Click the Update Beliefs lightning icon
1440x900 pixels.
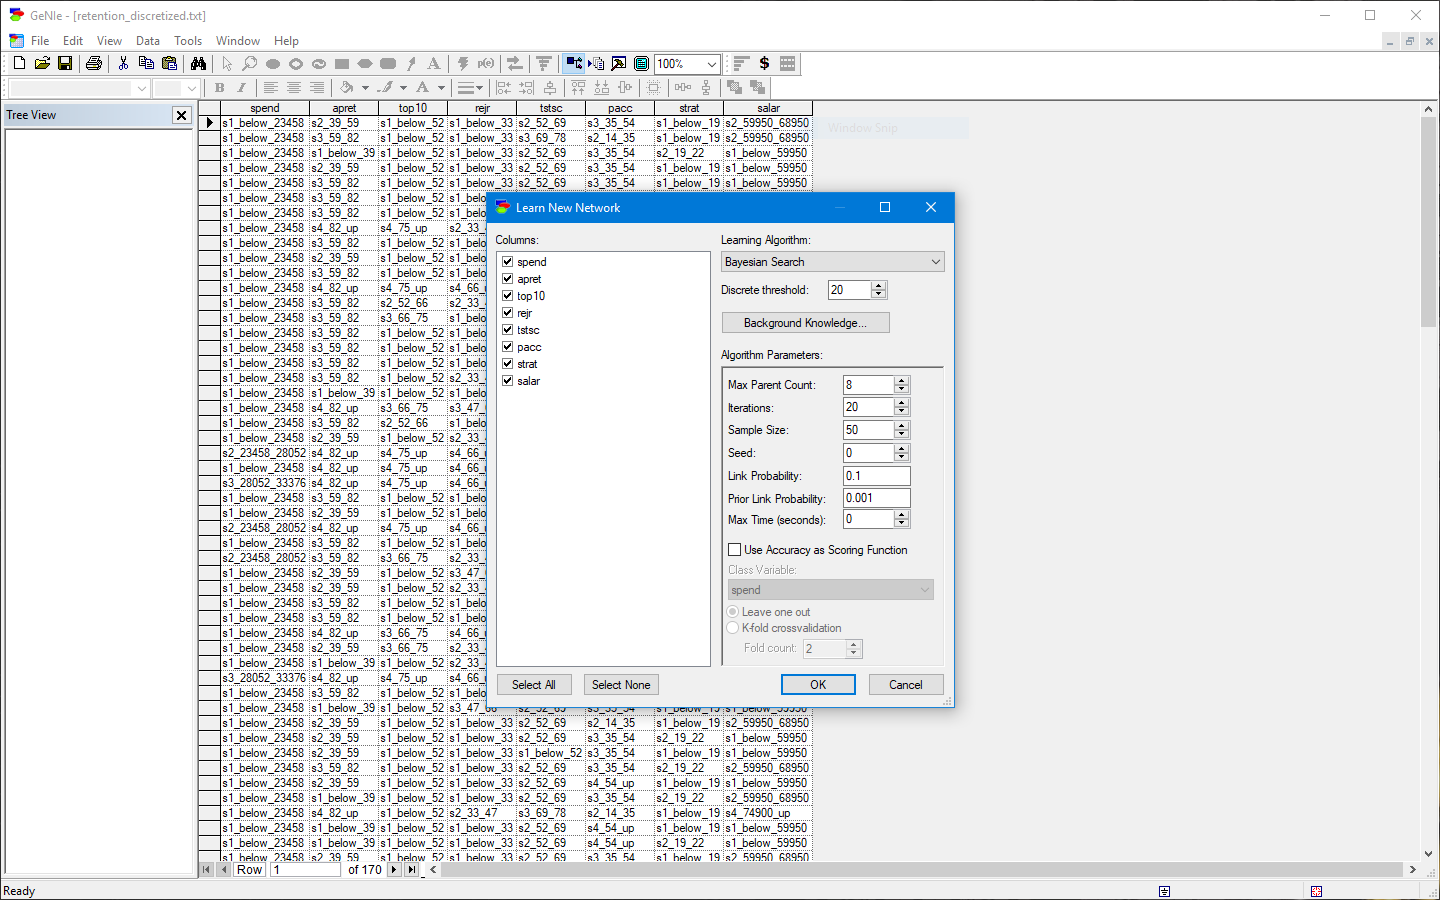(x=464, y=63)
